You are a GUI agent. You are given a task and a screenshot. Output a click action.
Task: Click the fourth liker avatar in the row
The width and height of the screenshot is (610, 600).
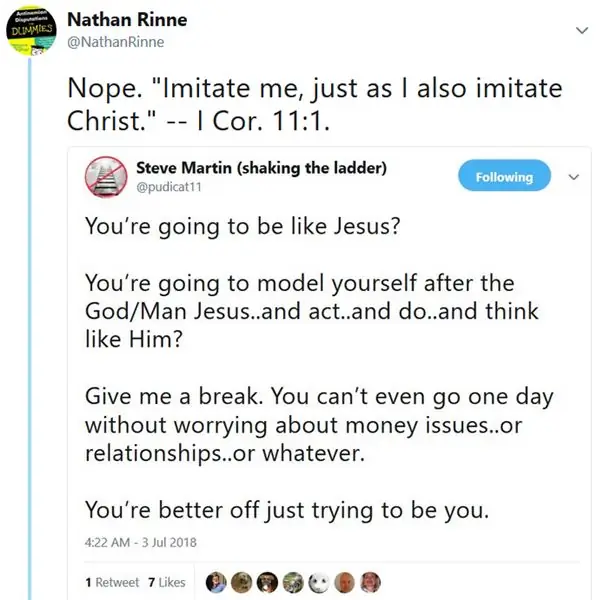pyautogui.click(x=292, y=581)
